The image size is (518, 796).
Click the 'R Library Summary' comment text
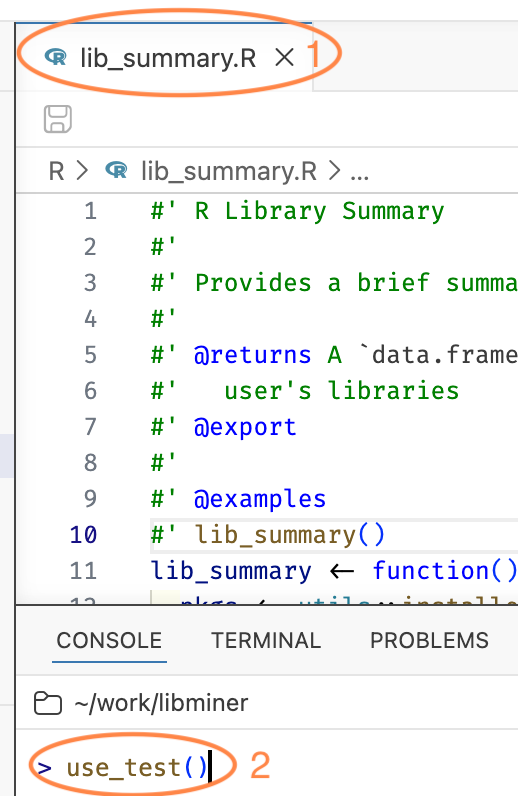click(320, 212)
